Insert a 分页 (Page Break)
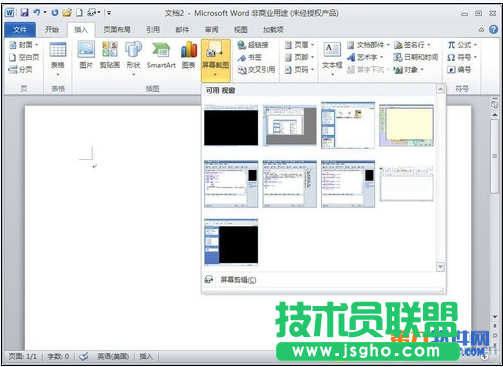Screen dimensions: 503x367 coord(21,69)
